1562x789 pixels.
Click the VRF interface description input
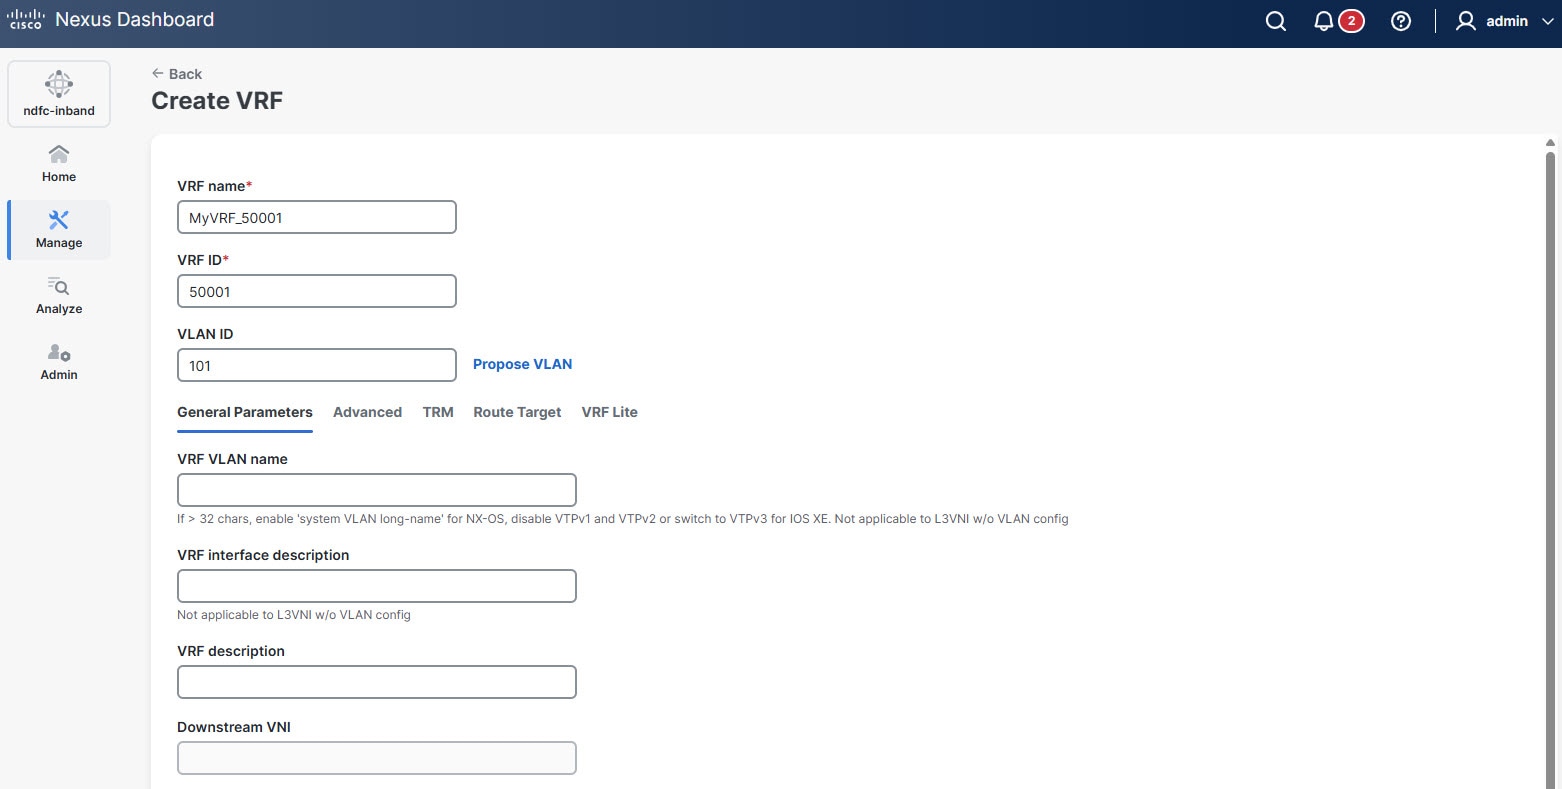[x=377, y=586]
